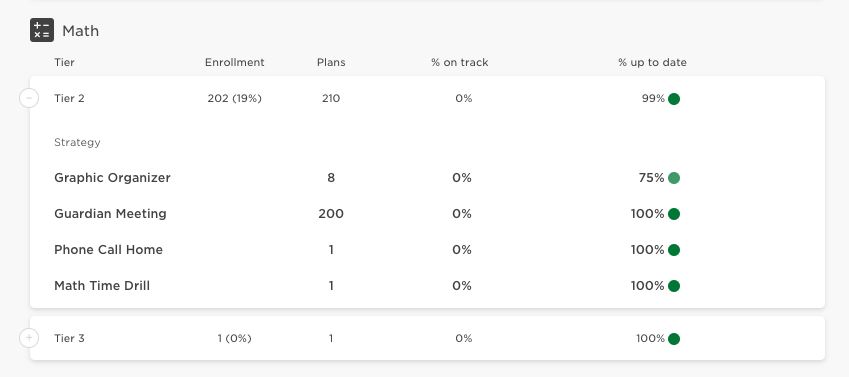Collapse the Tier 2 row
Image resolution: width=849 pixels, height=377 pixels.
(29, 98)
